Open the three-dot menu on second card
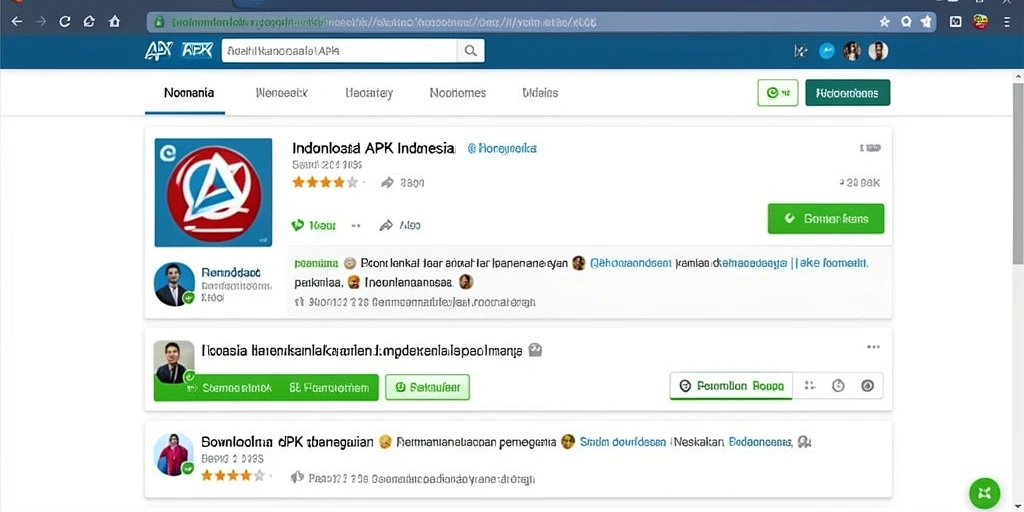Screen dimensions: 1024x512 point(873,347)
